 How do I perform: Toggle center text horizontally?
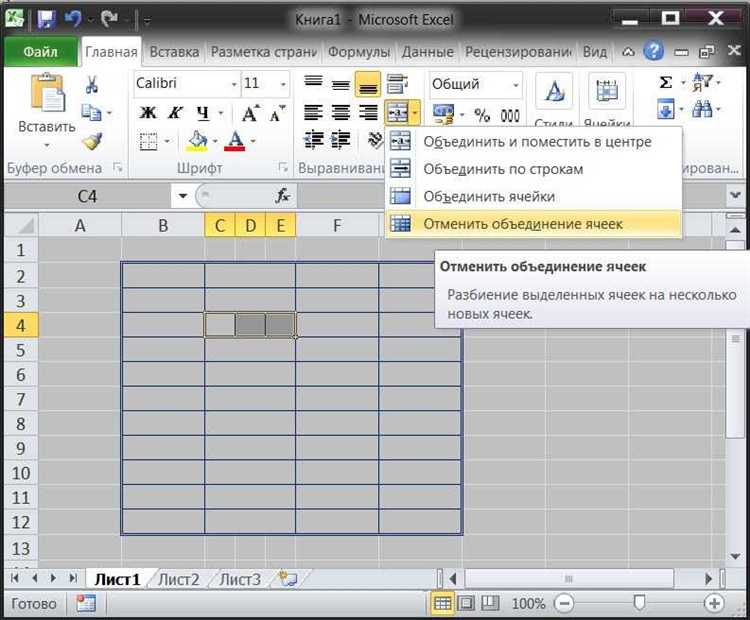[x=341, y=113]
